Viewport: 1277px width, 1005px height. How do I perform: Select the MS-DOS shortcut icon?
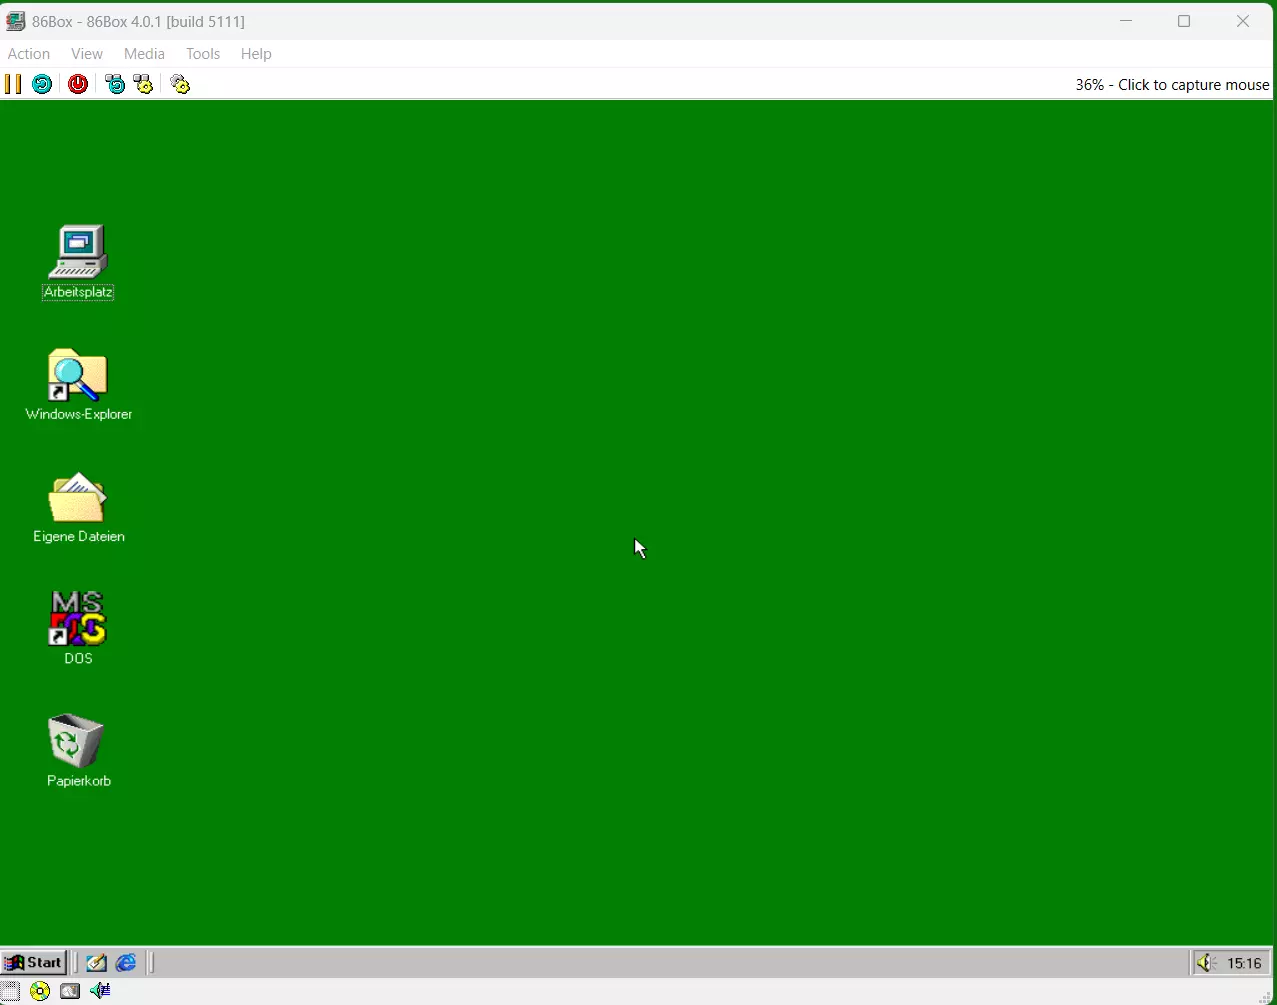[78, 619]
